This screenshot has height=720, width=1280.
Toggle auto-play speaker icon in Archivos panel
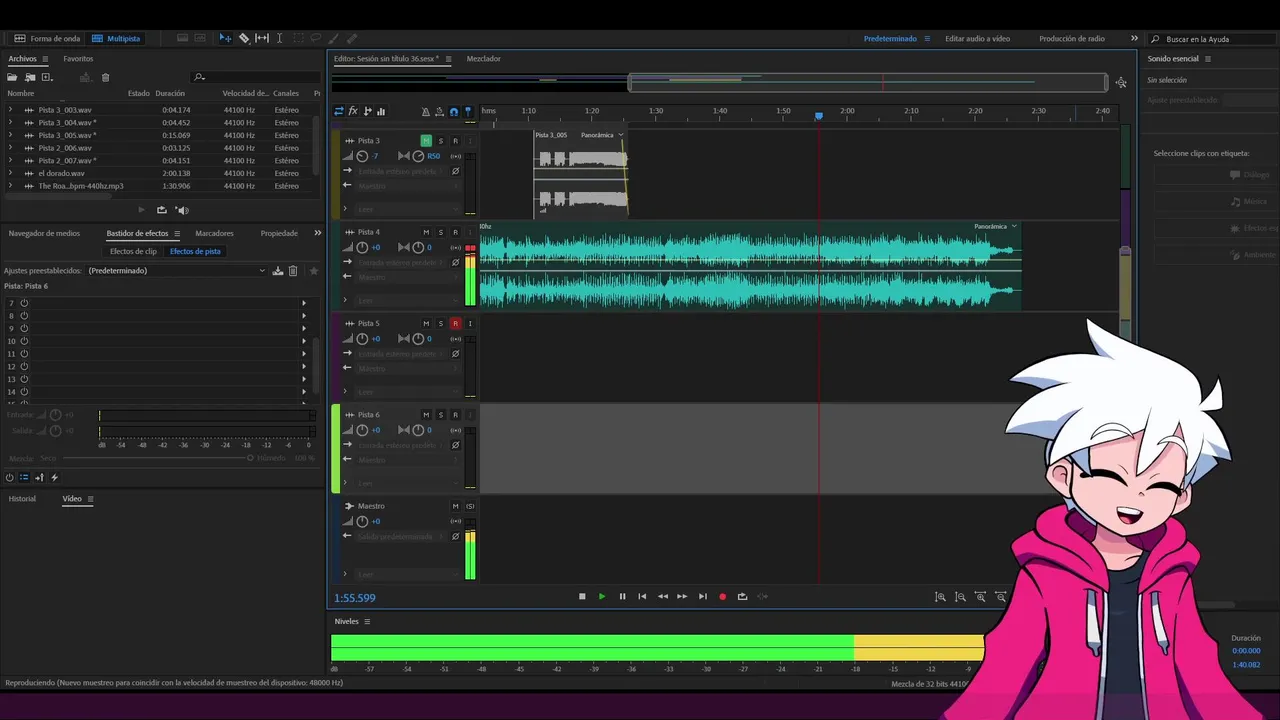[182, 210]
